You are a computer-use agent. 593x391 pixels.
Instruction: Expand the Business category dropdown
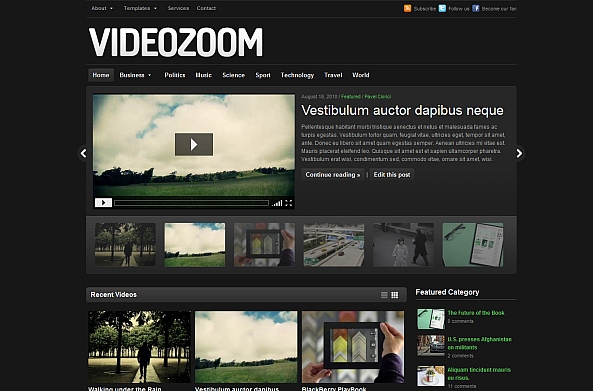[135, 75]
